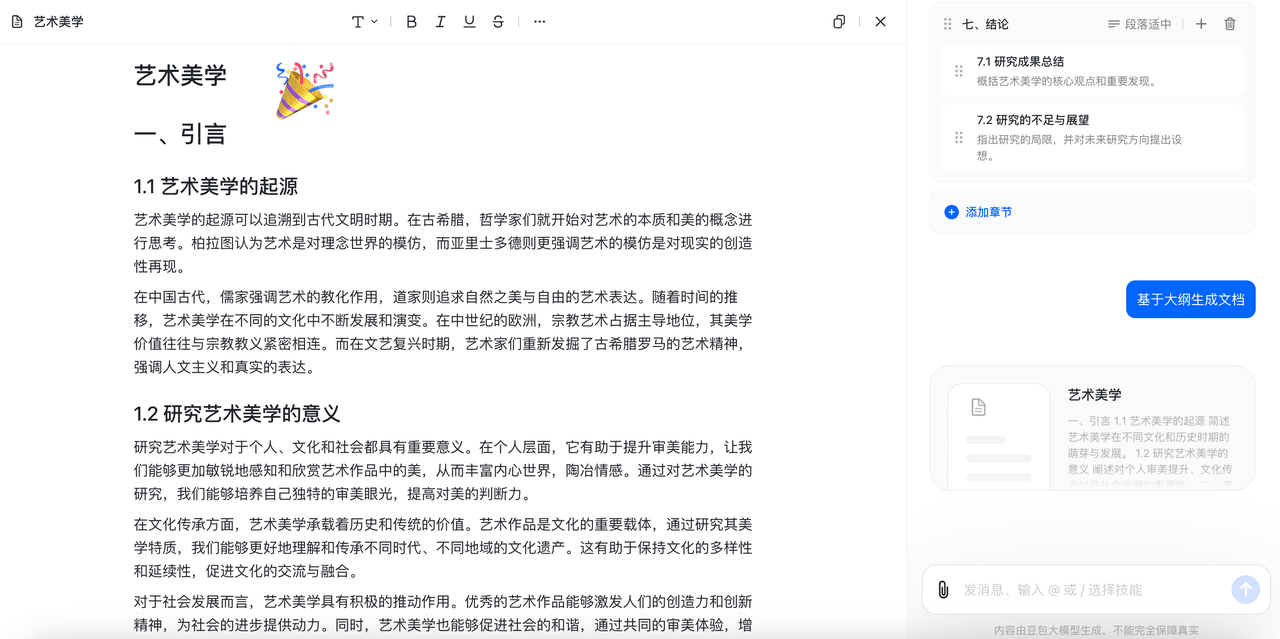Type in the message input field
Screen dimensions: 1280x639
1090,590
